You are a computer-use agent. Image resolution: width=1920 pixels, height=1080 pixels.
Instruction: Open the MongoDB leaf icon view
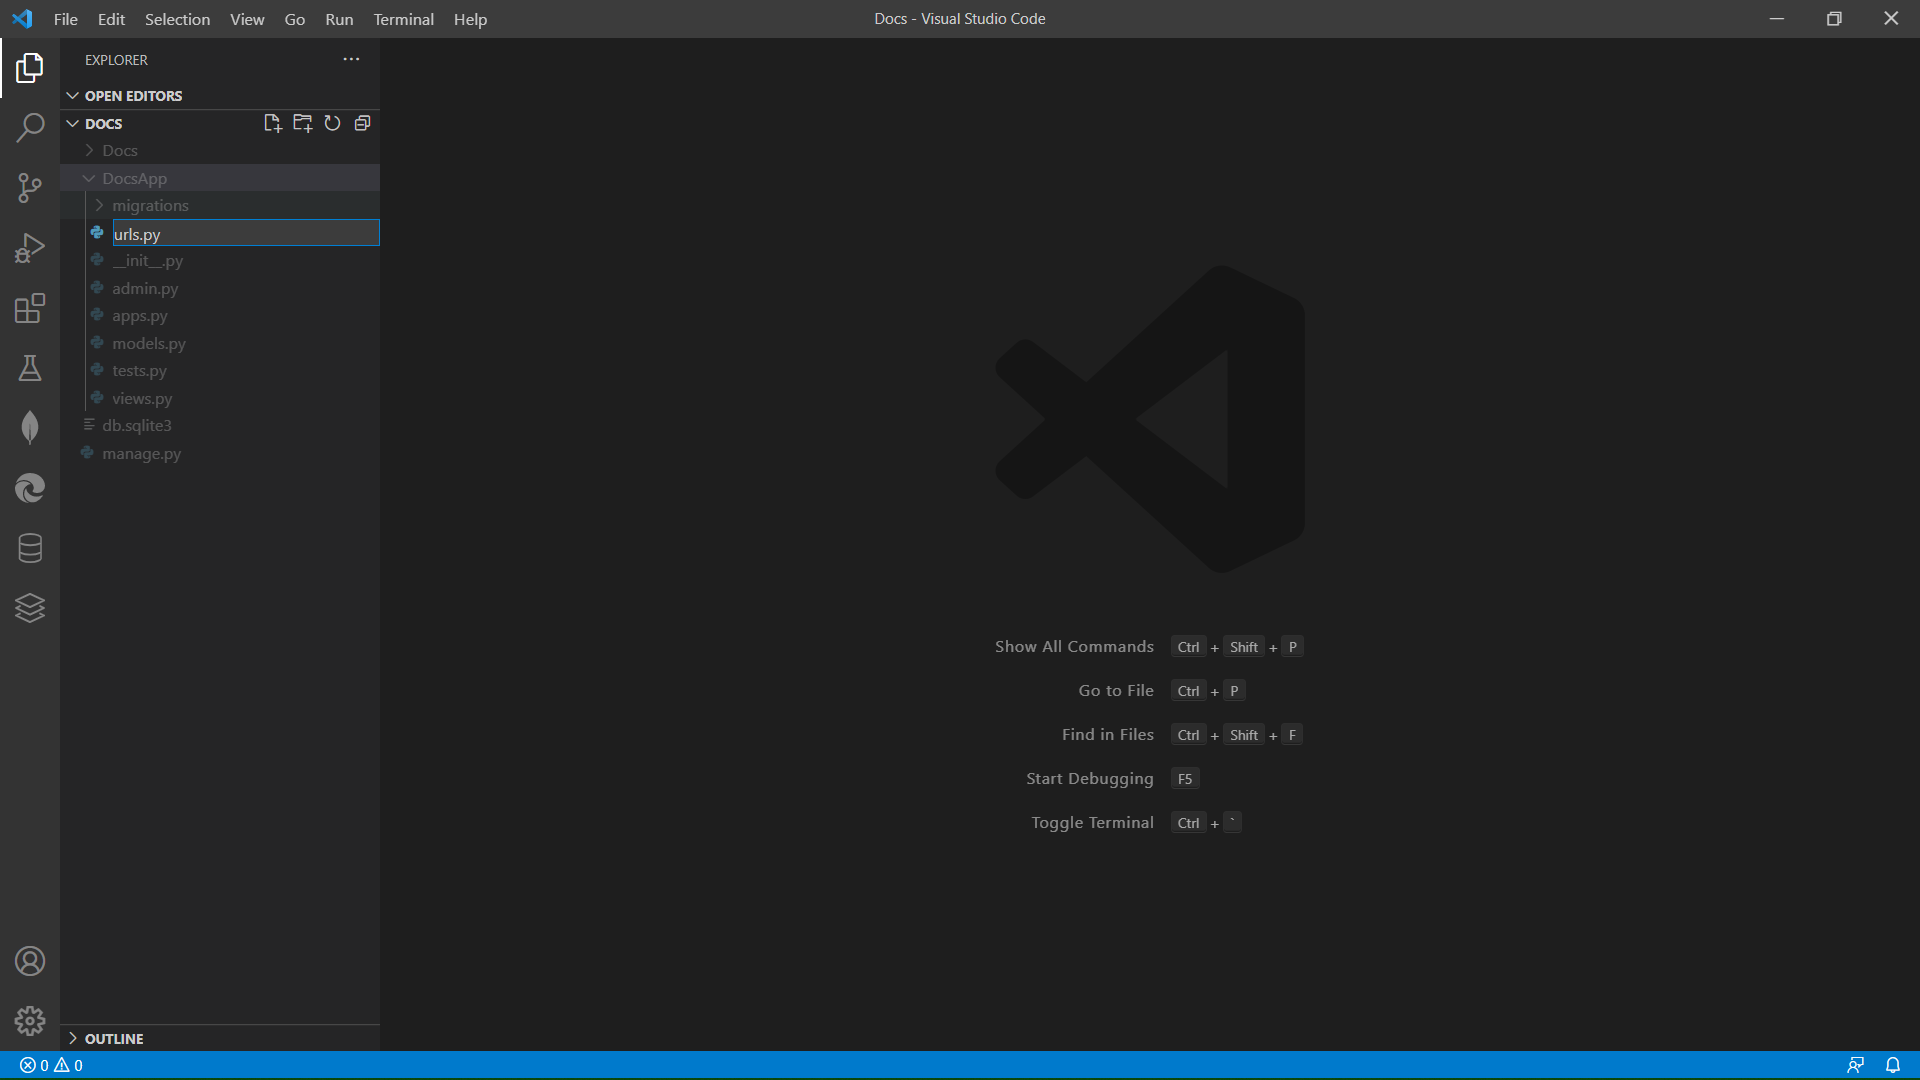[30, 428]
